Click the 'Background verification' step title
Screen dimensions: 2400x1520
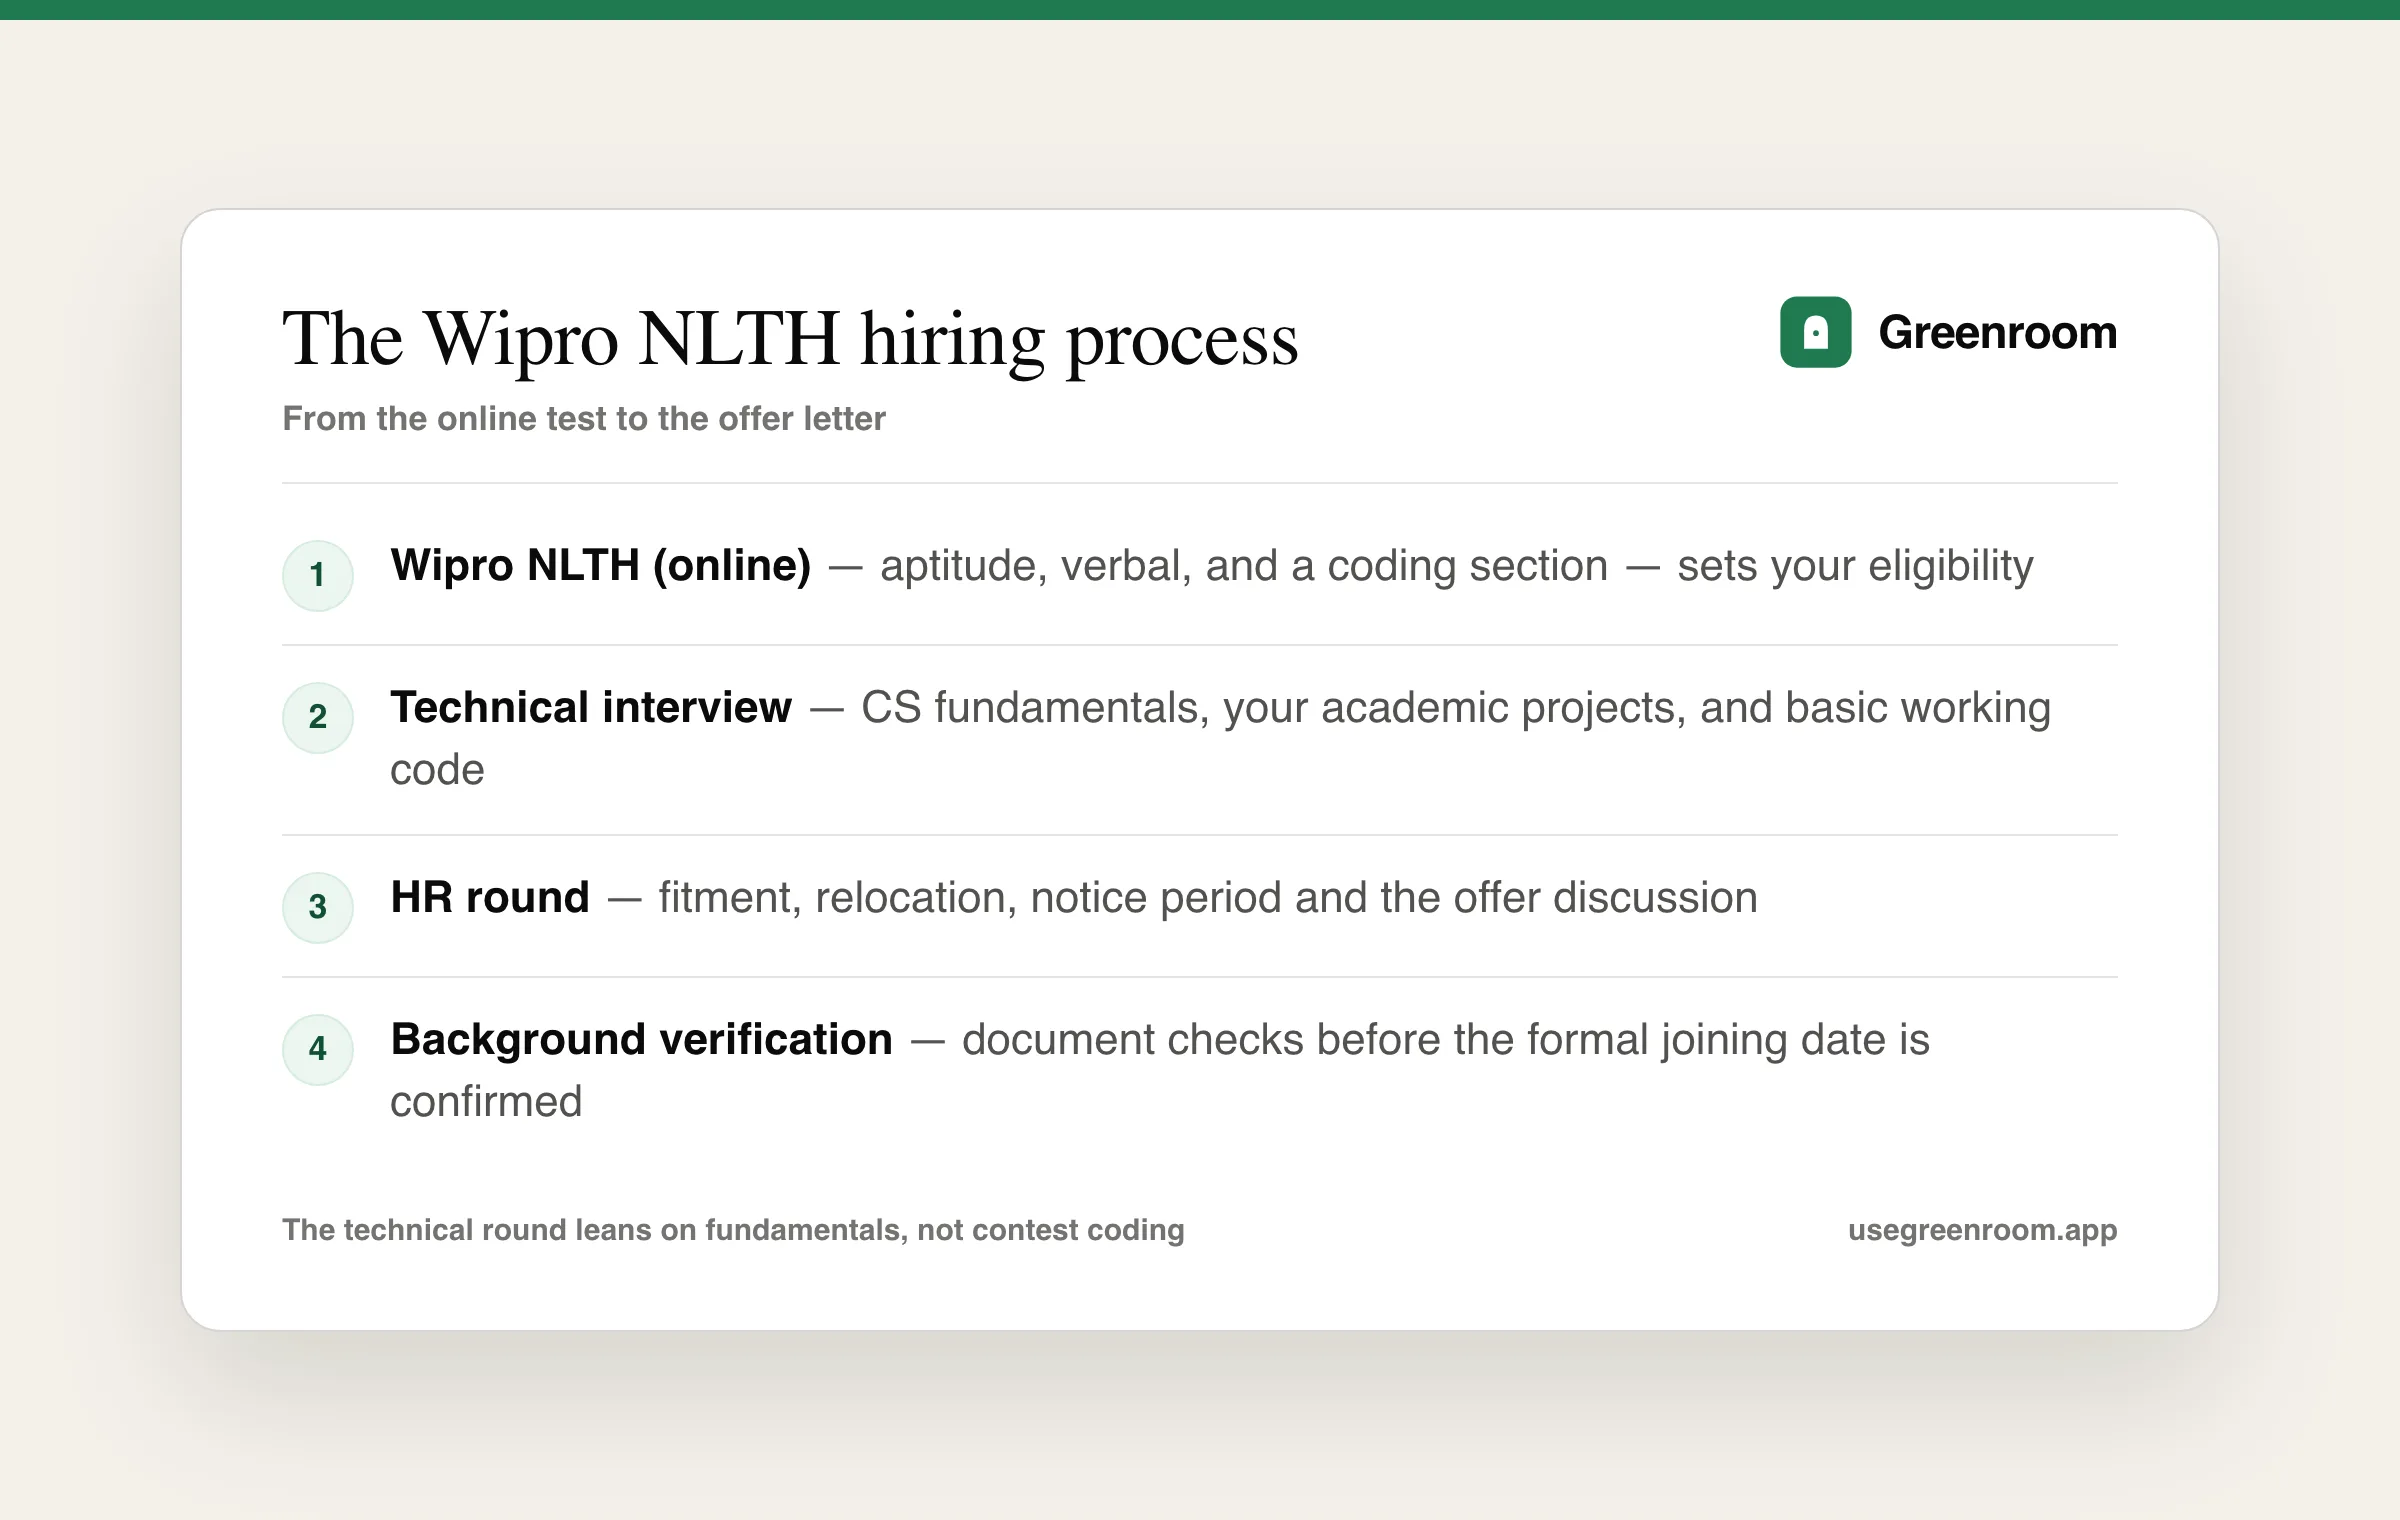pyautogui.click(x=641, y=1040)
